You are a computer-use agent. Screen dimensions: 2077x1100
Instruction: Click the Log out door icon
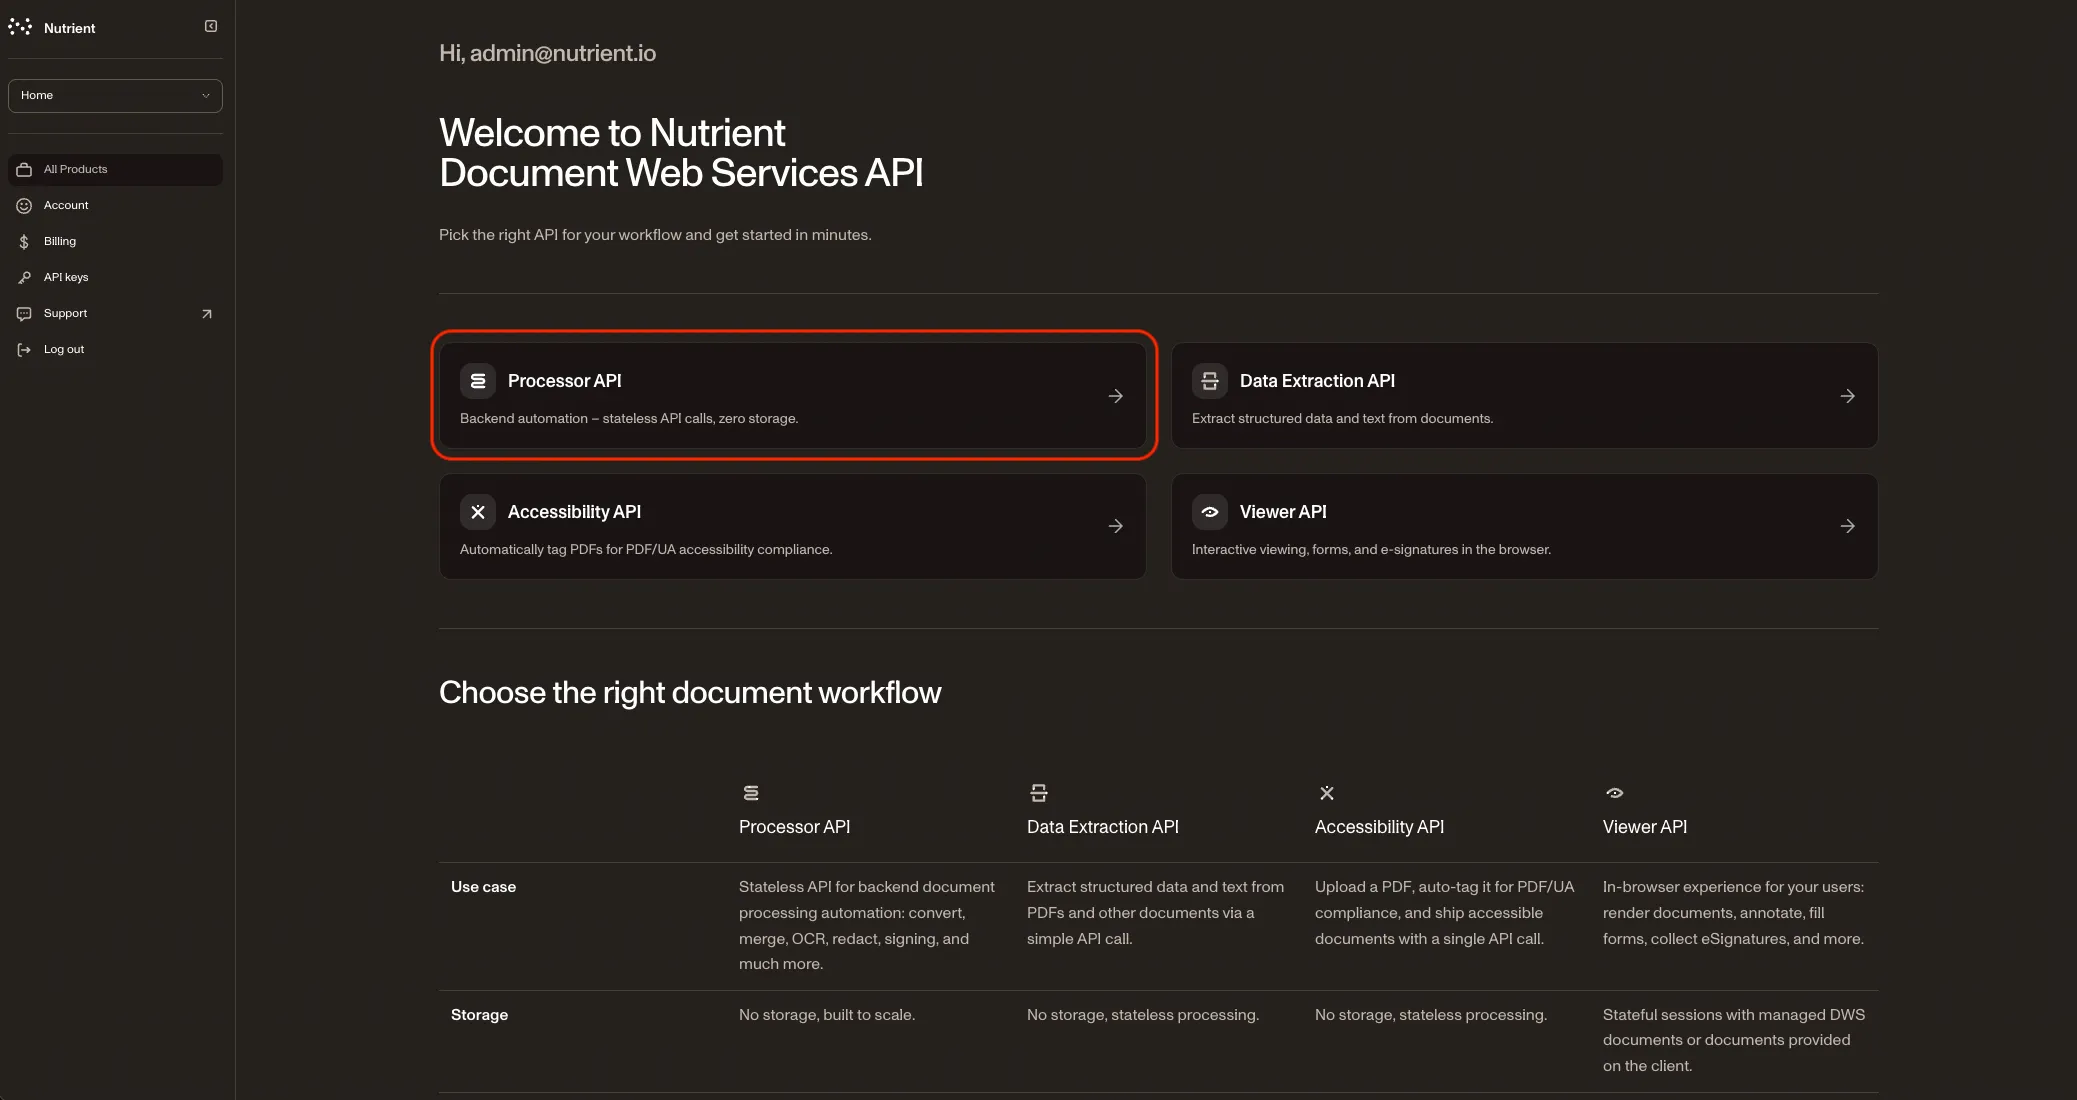(x=24, y=350)
